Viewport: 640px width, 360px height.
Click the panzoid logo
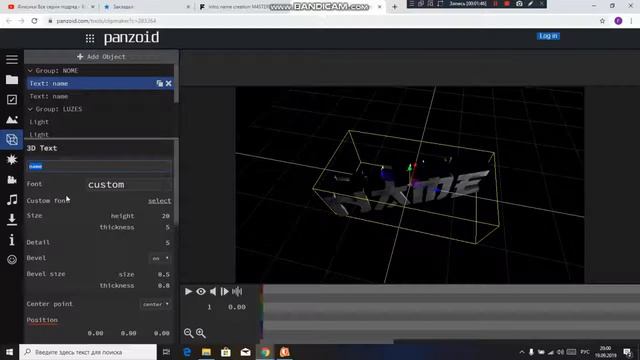click(x=131, y=38)
